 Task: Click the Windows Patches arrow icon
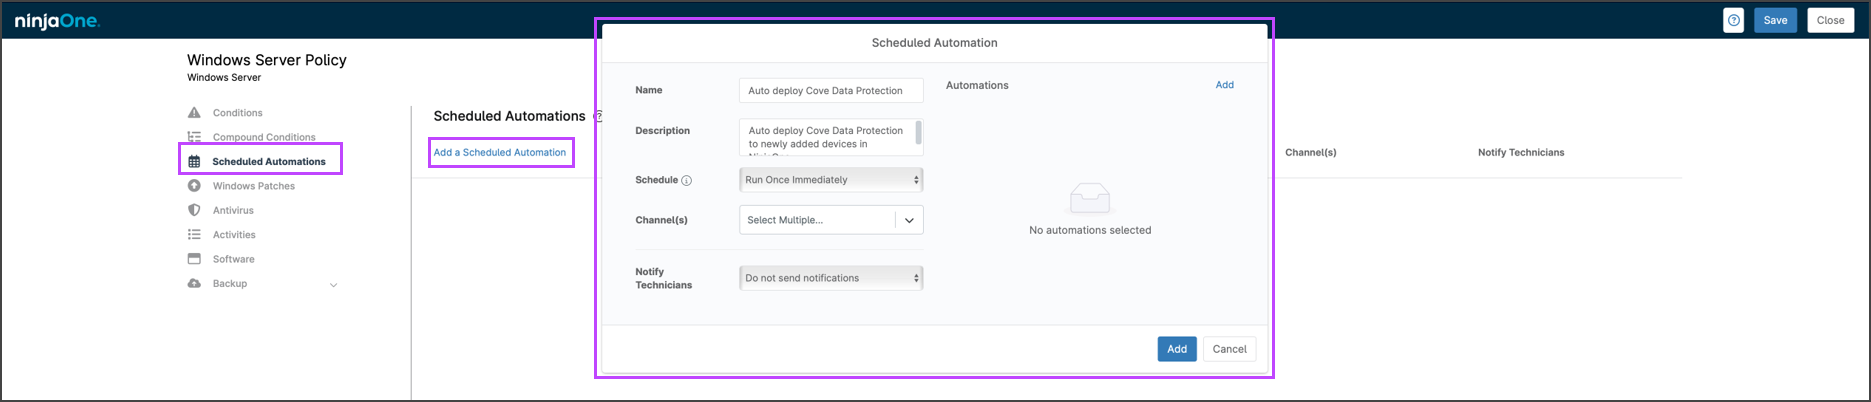click(194, 186)
